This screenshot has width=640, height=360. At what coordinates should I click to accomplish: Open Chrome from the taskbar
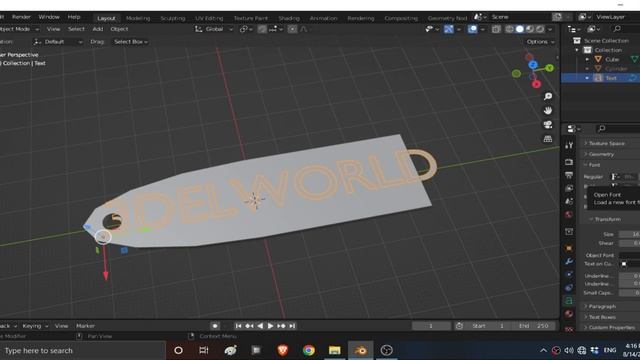(309, 350)
